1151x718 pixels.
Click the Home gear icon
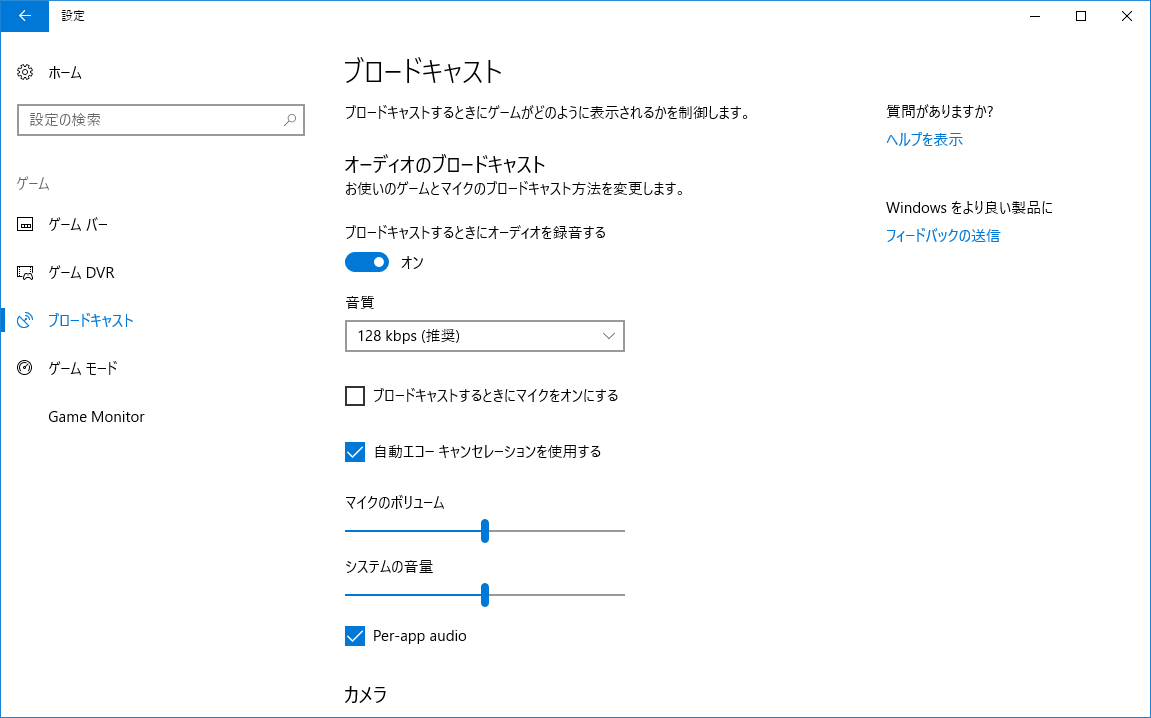click(x=22, y=72)
